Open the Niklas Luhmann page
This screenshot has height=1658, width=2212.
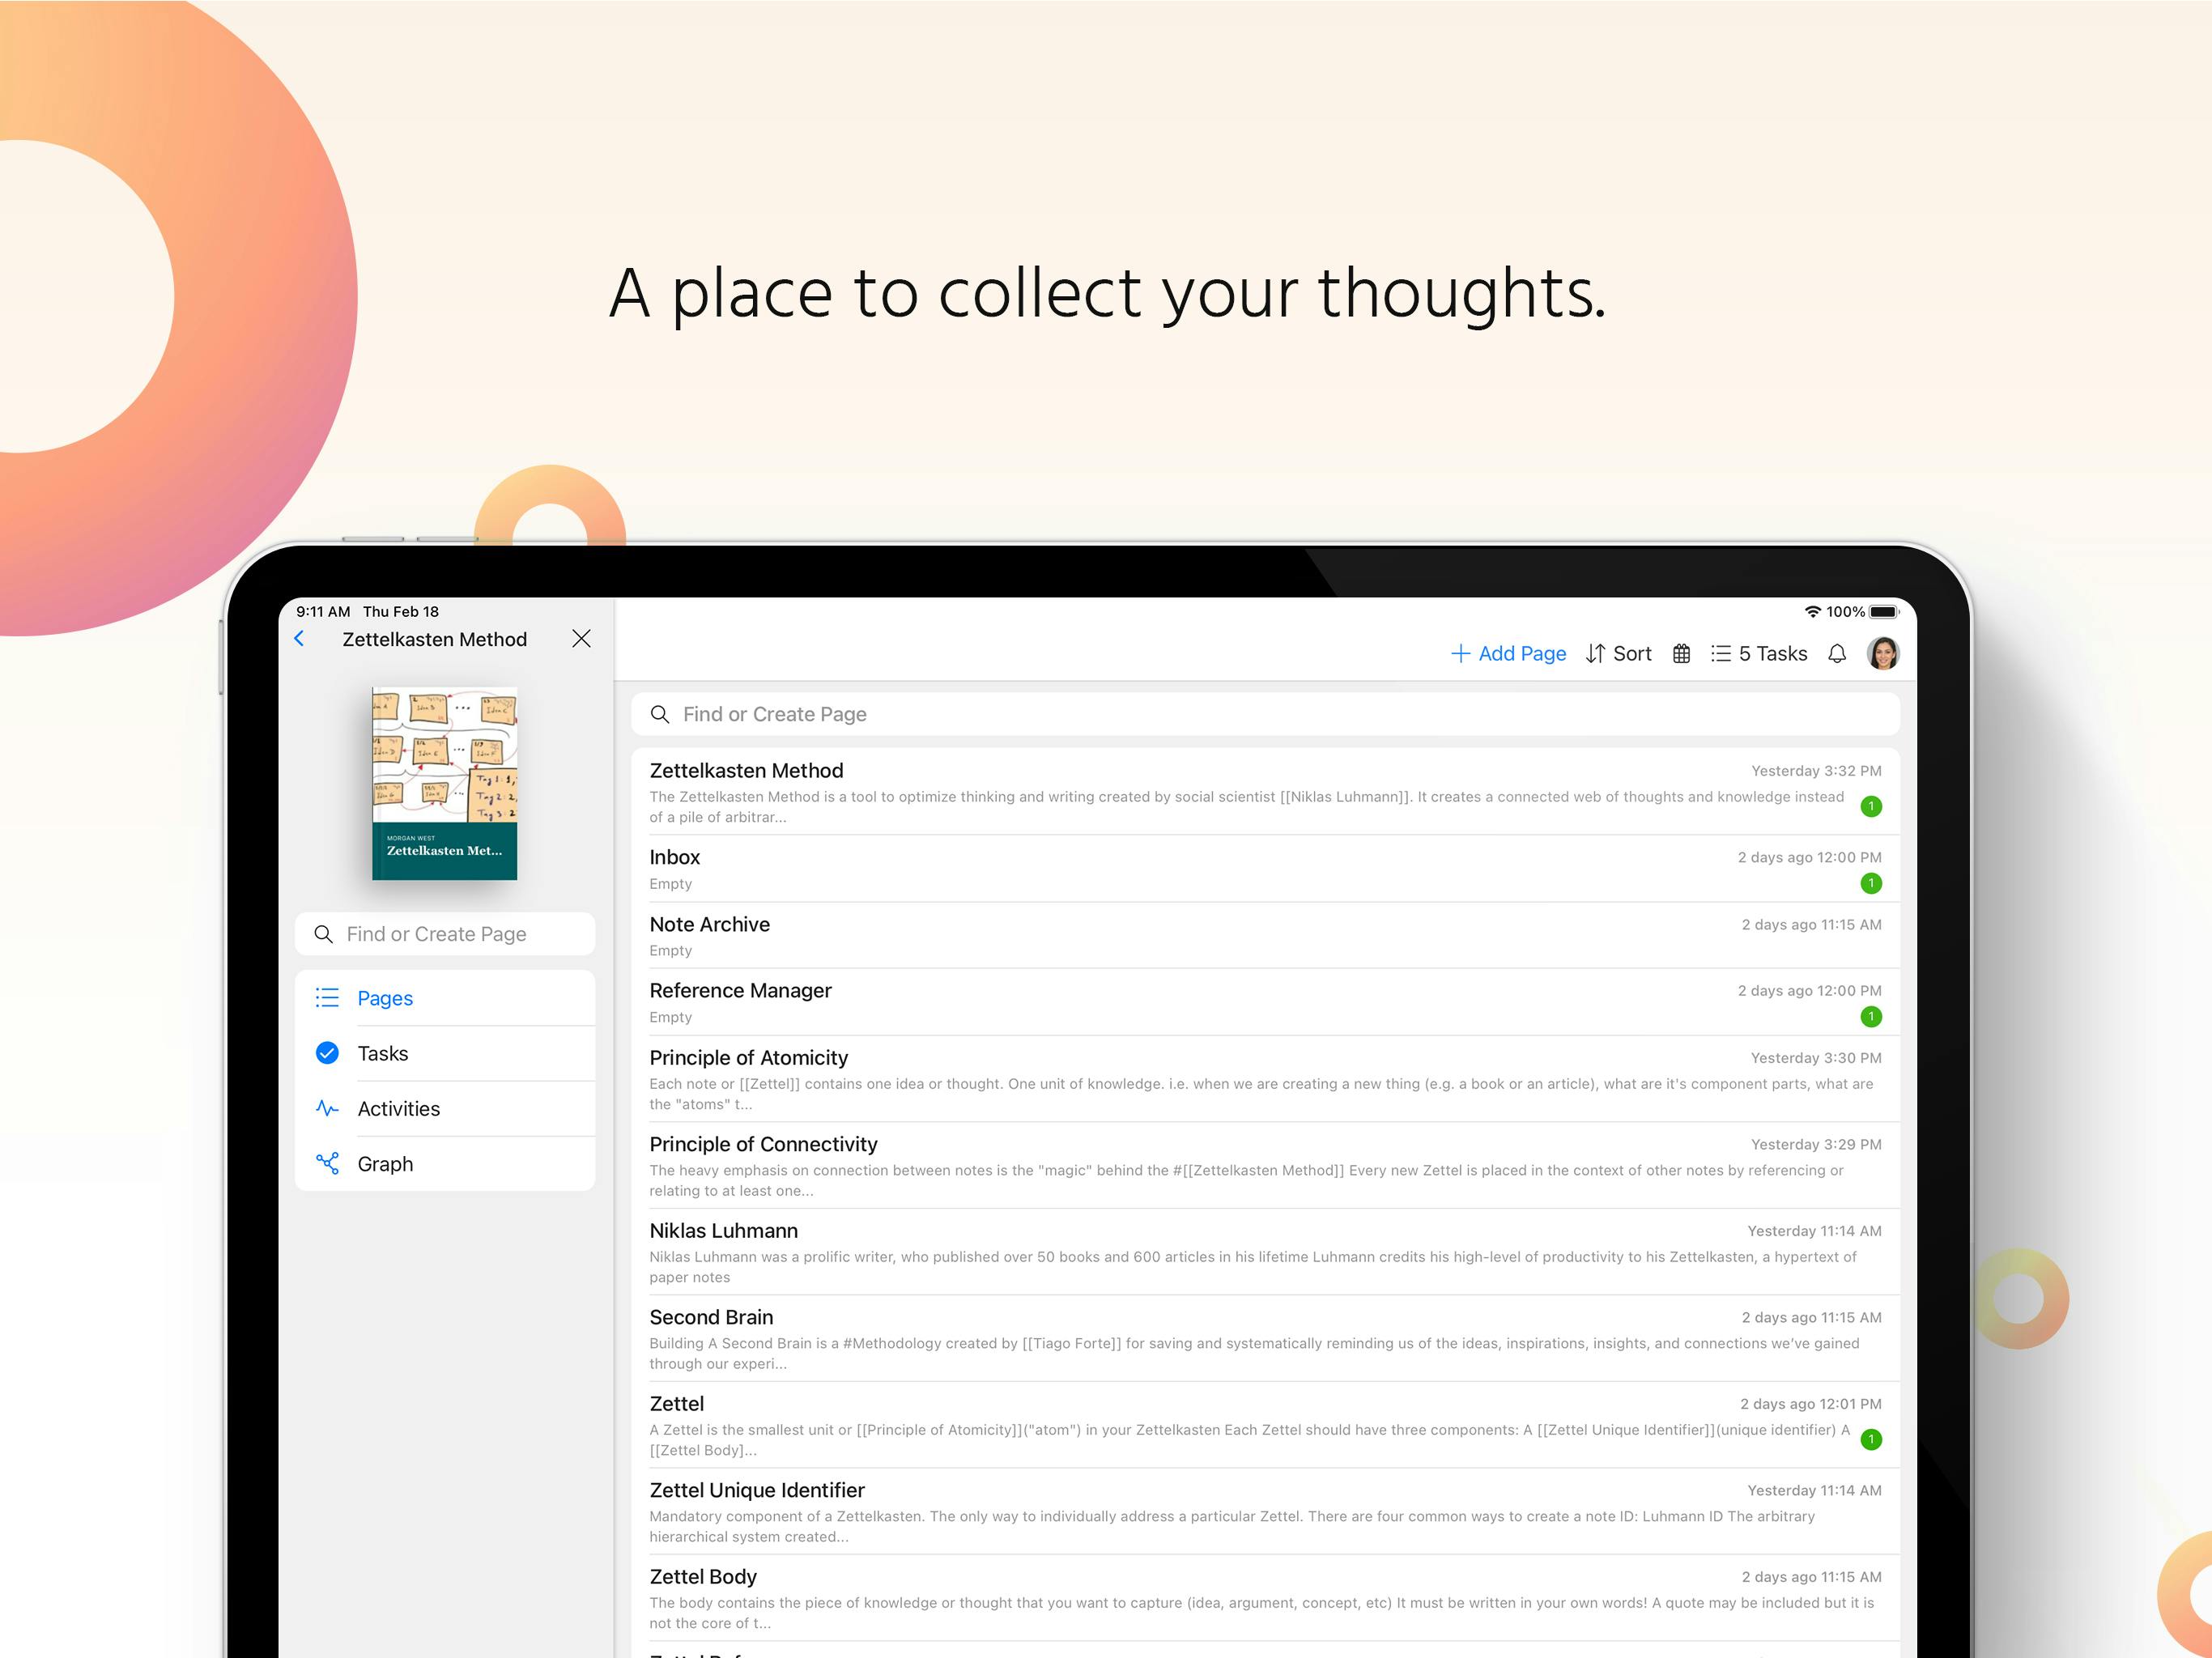point(1265,1252)
